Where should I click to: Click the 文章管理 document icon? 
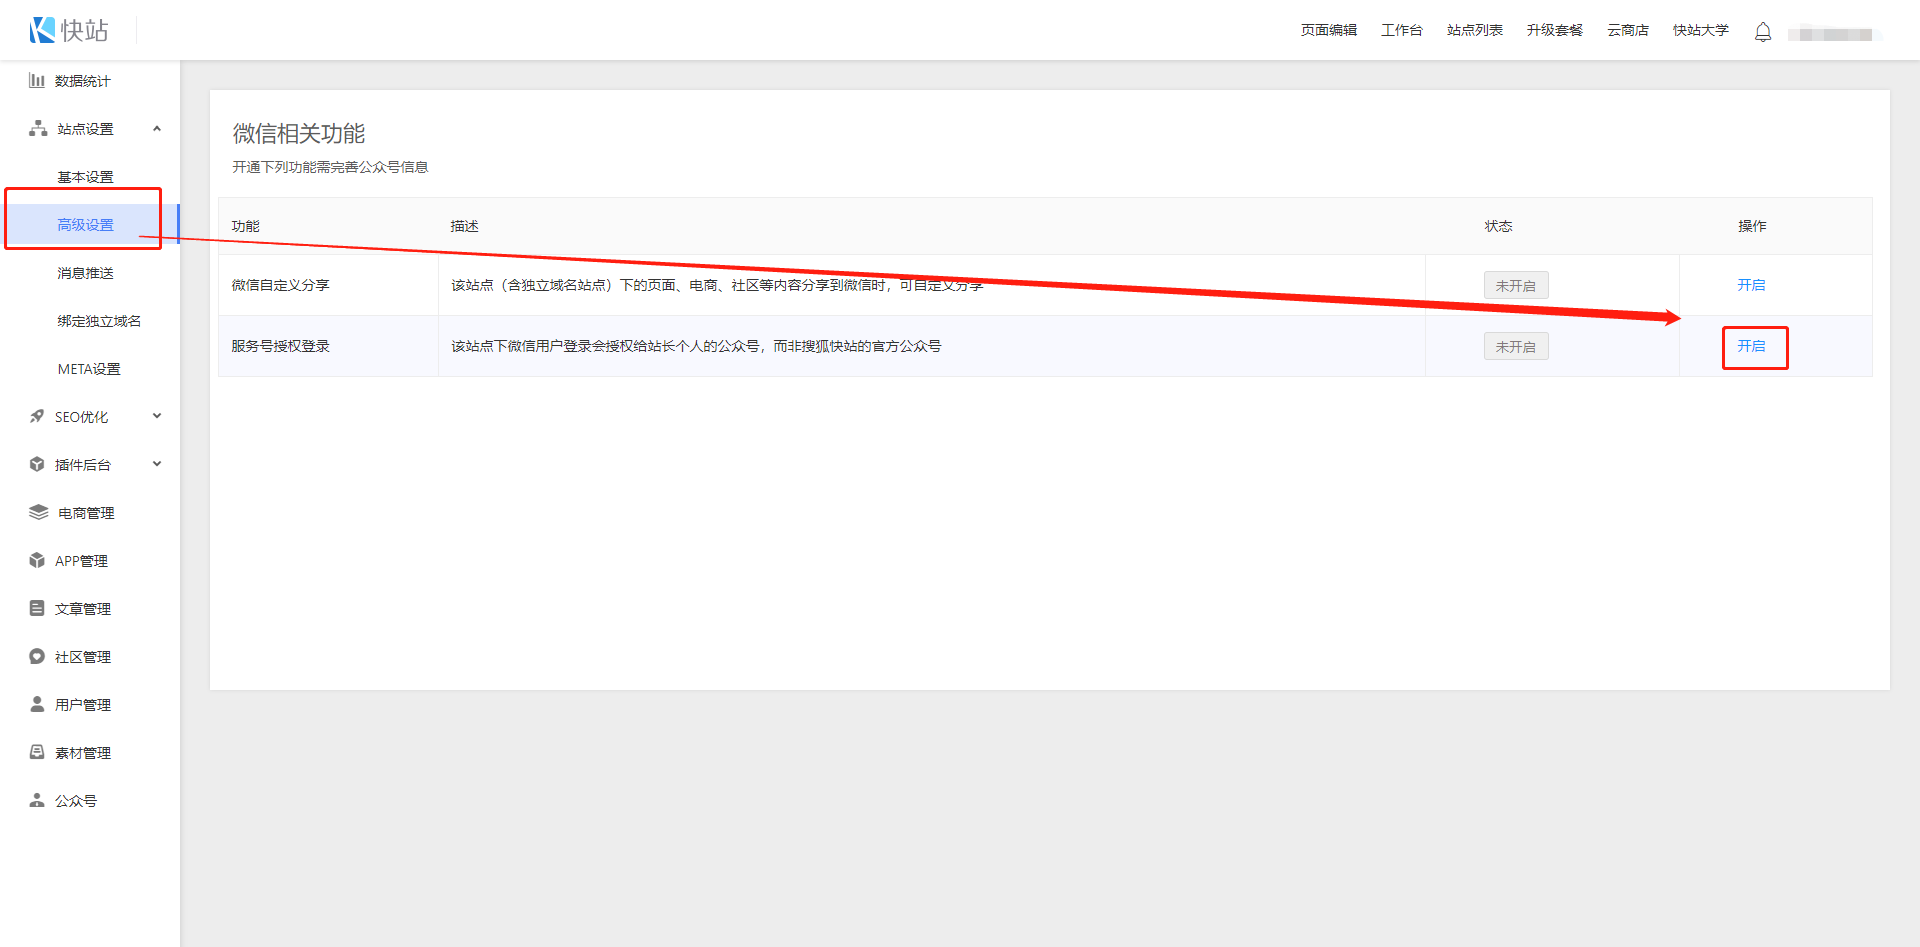click(x=37, y=608)
